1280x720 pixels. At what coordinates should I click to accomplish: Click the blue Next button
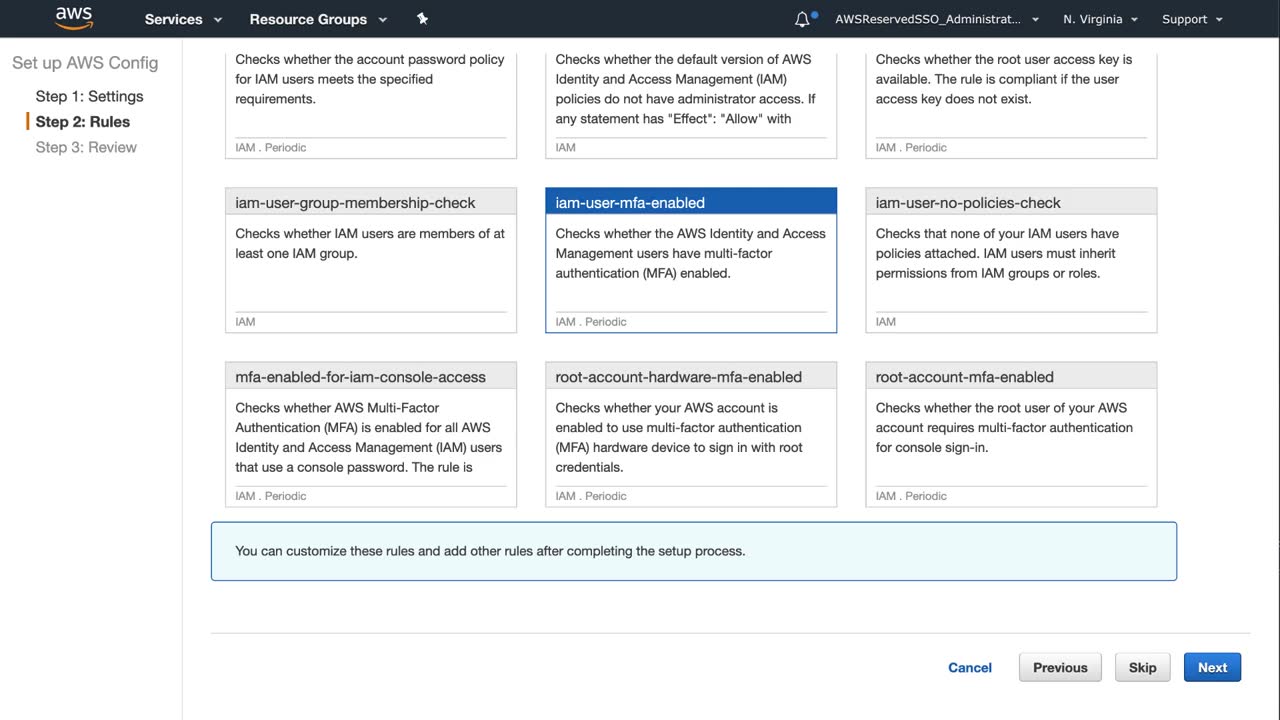(1212, 668)
